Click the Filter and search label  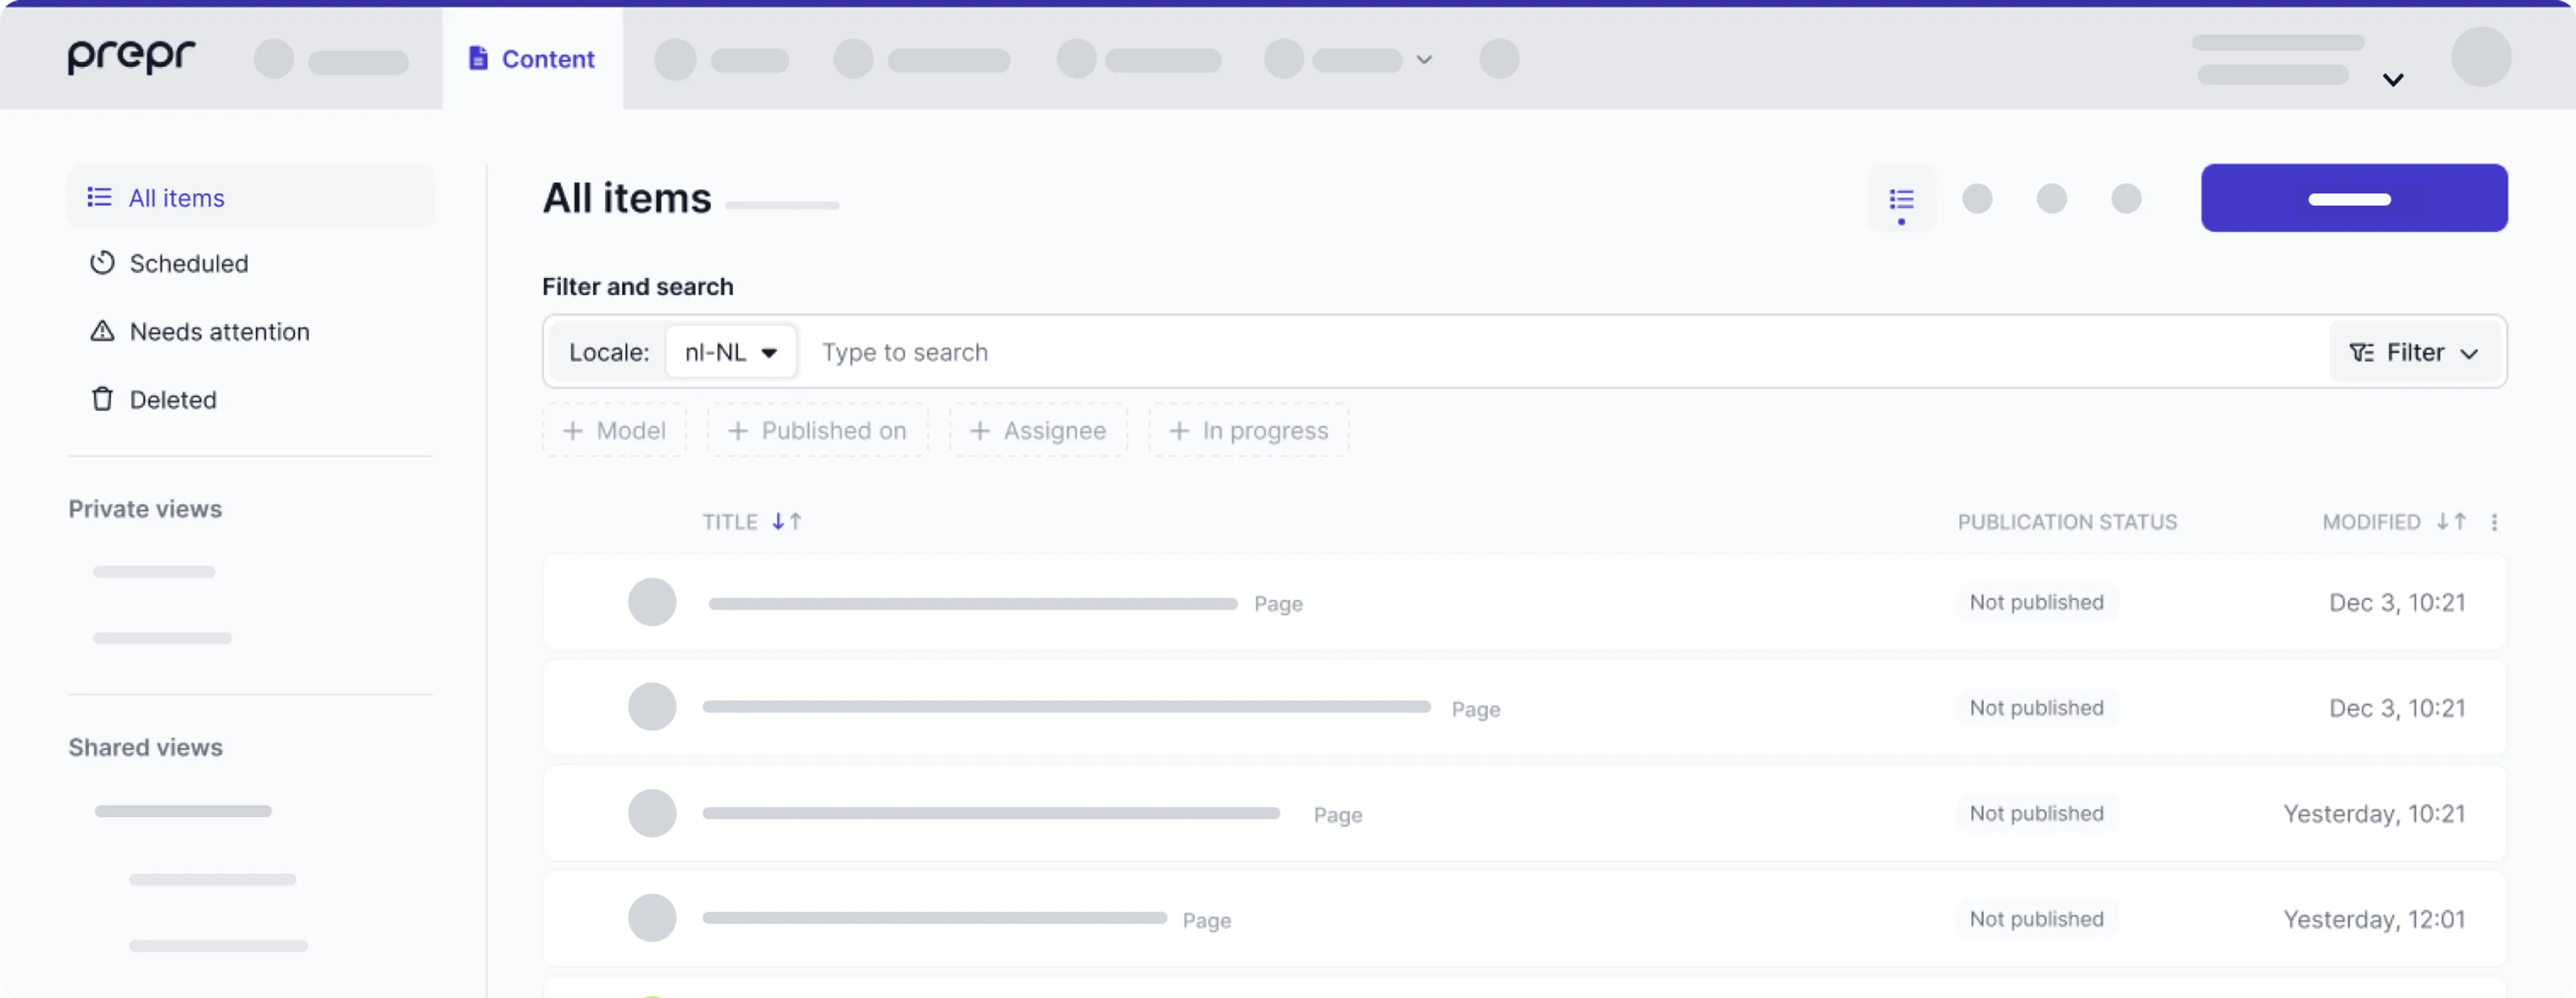tap(638, 286)
